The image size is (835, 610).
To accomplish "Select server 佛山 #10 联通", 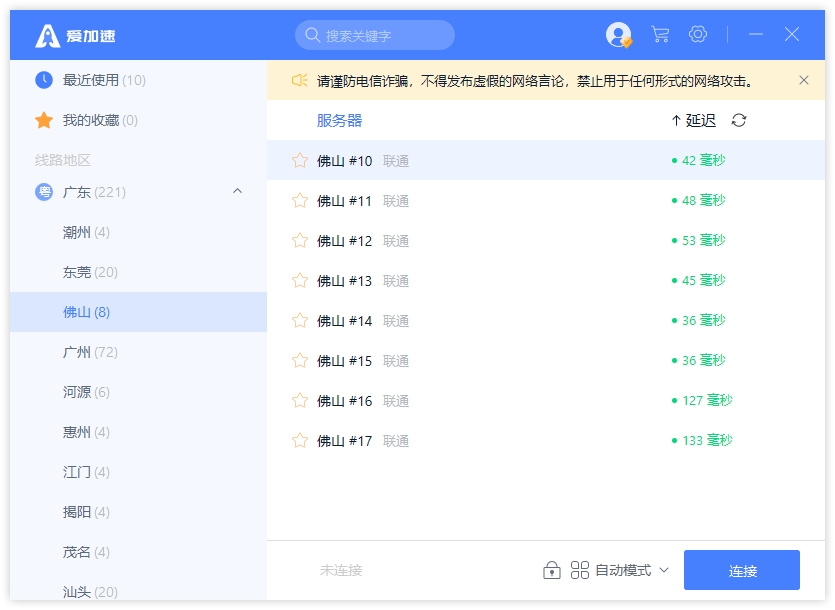I will 546,160.
